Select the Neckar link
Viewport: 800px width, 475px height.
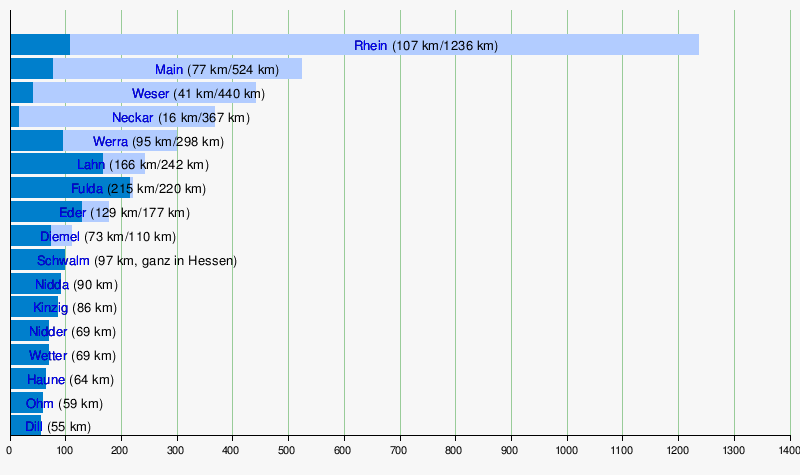[x=133, y=118]
